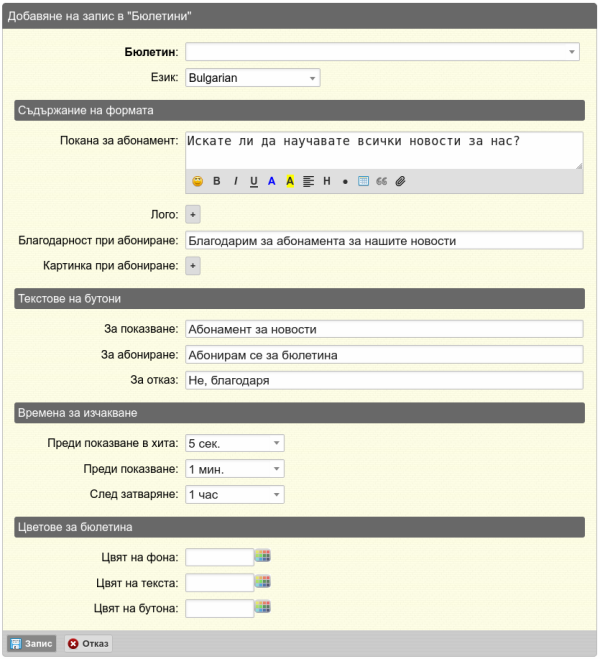The image size is (600, 659).
Task: Click the Лого: label
Action: pos(164,215)
